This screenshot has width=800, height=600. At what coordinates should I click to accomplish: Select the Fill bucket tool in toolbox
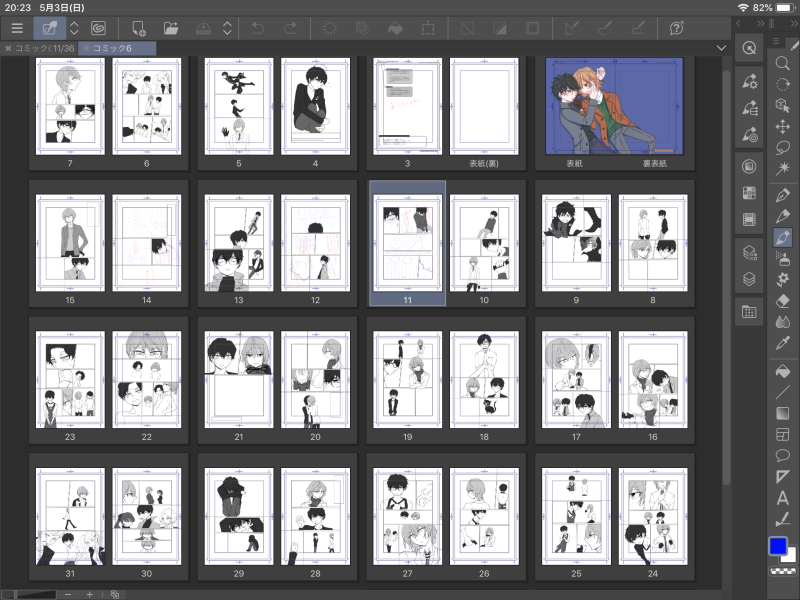(x=782, y=371)
